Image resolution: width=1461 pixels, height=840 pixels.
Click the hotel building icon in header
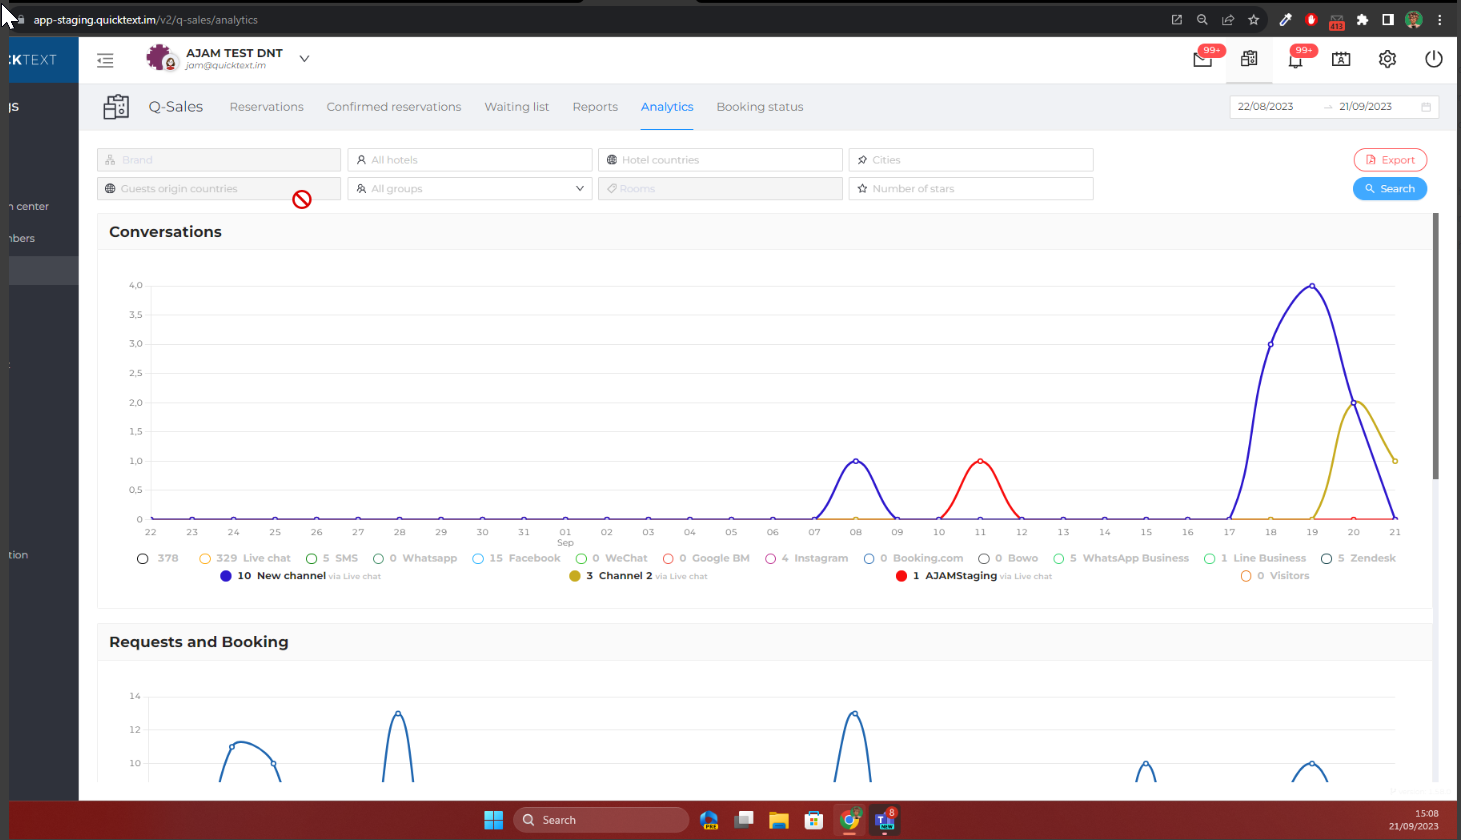click(1249, 60)
